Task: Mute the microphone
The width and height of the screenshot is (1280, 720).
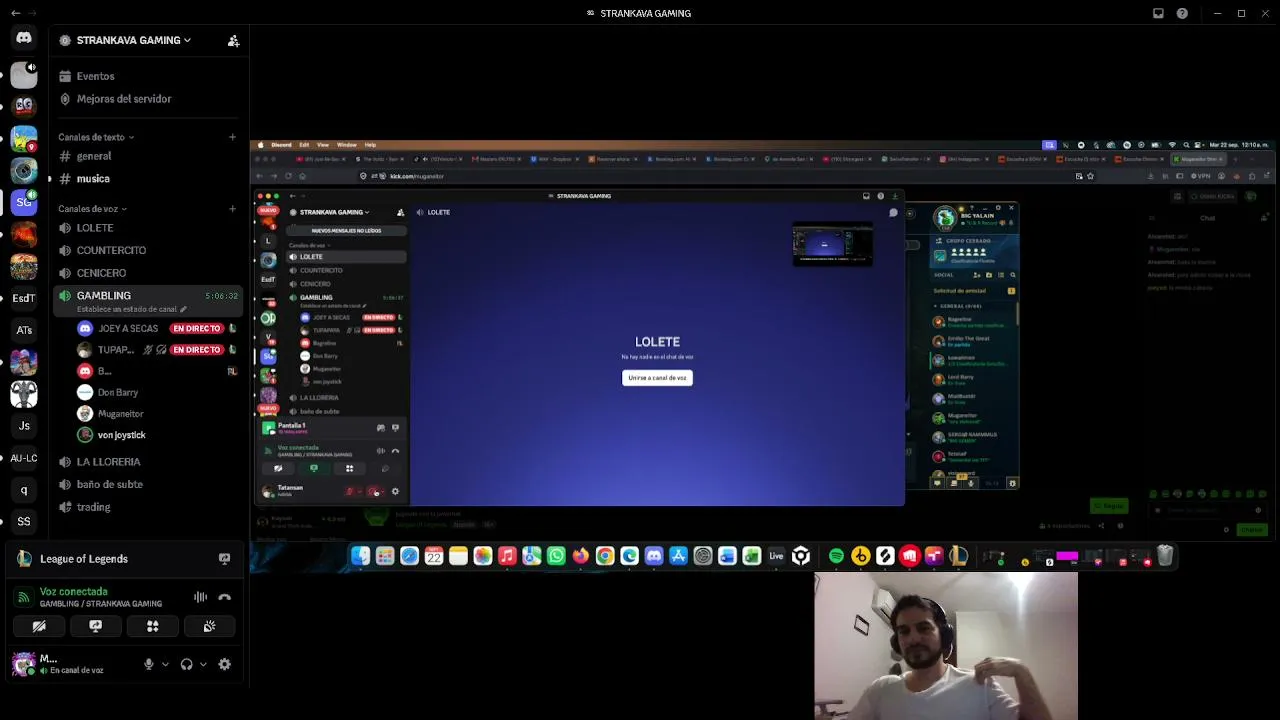Action: pos(148,664)
